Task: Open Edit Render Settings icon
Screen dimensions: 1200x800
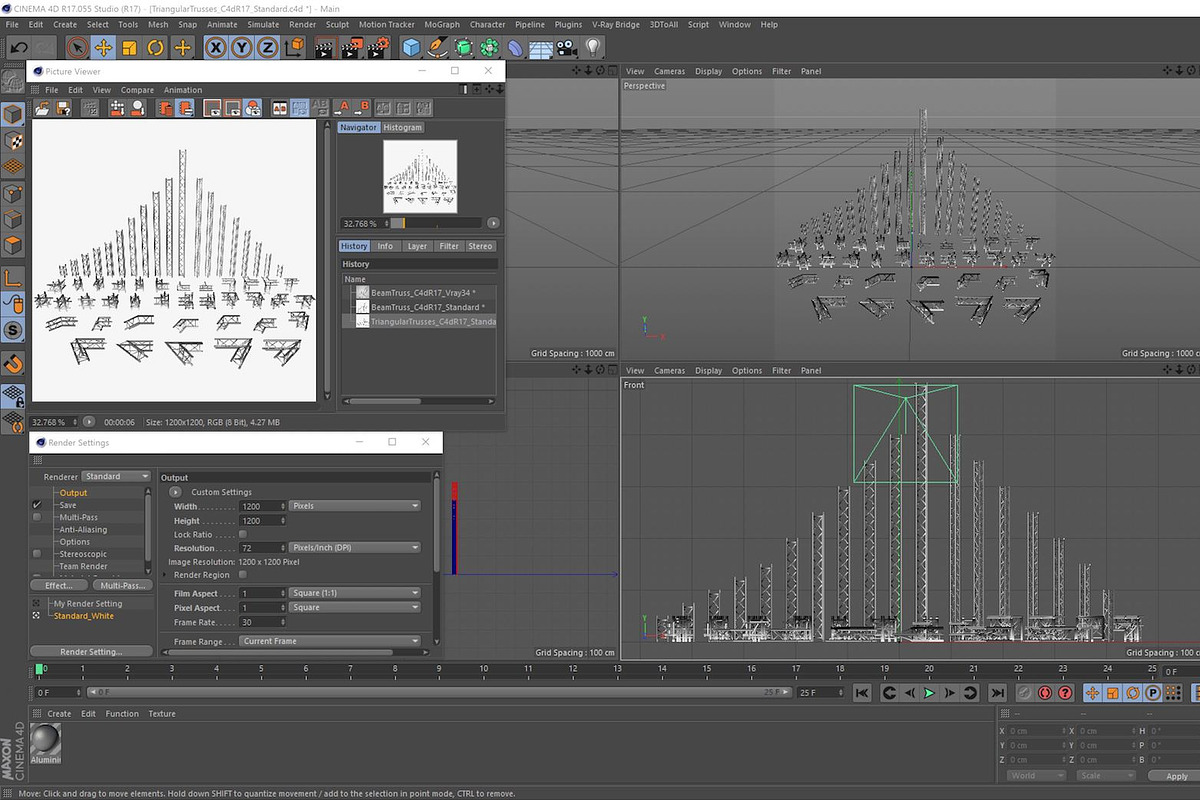Action: [378, 47]
